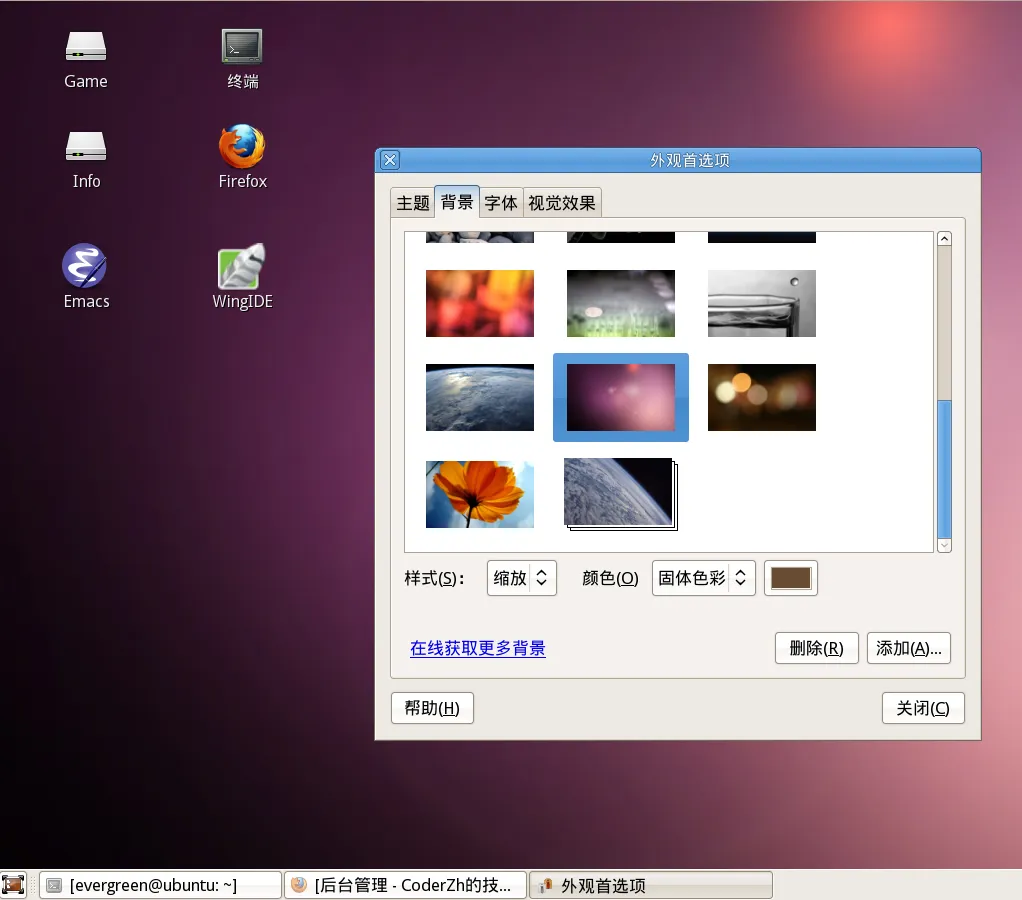Click the 删除(R) button
The image size is (1022, 900).
pos(816,648)
